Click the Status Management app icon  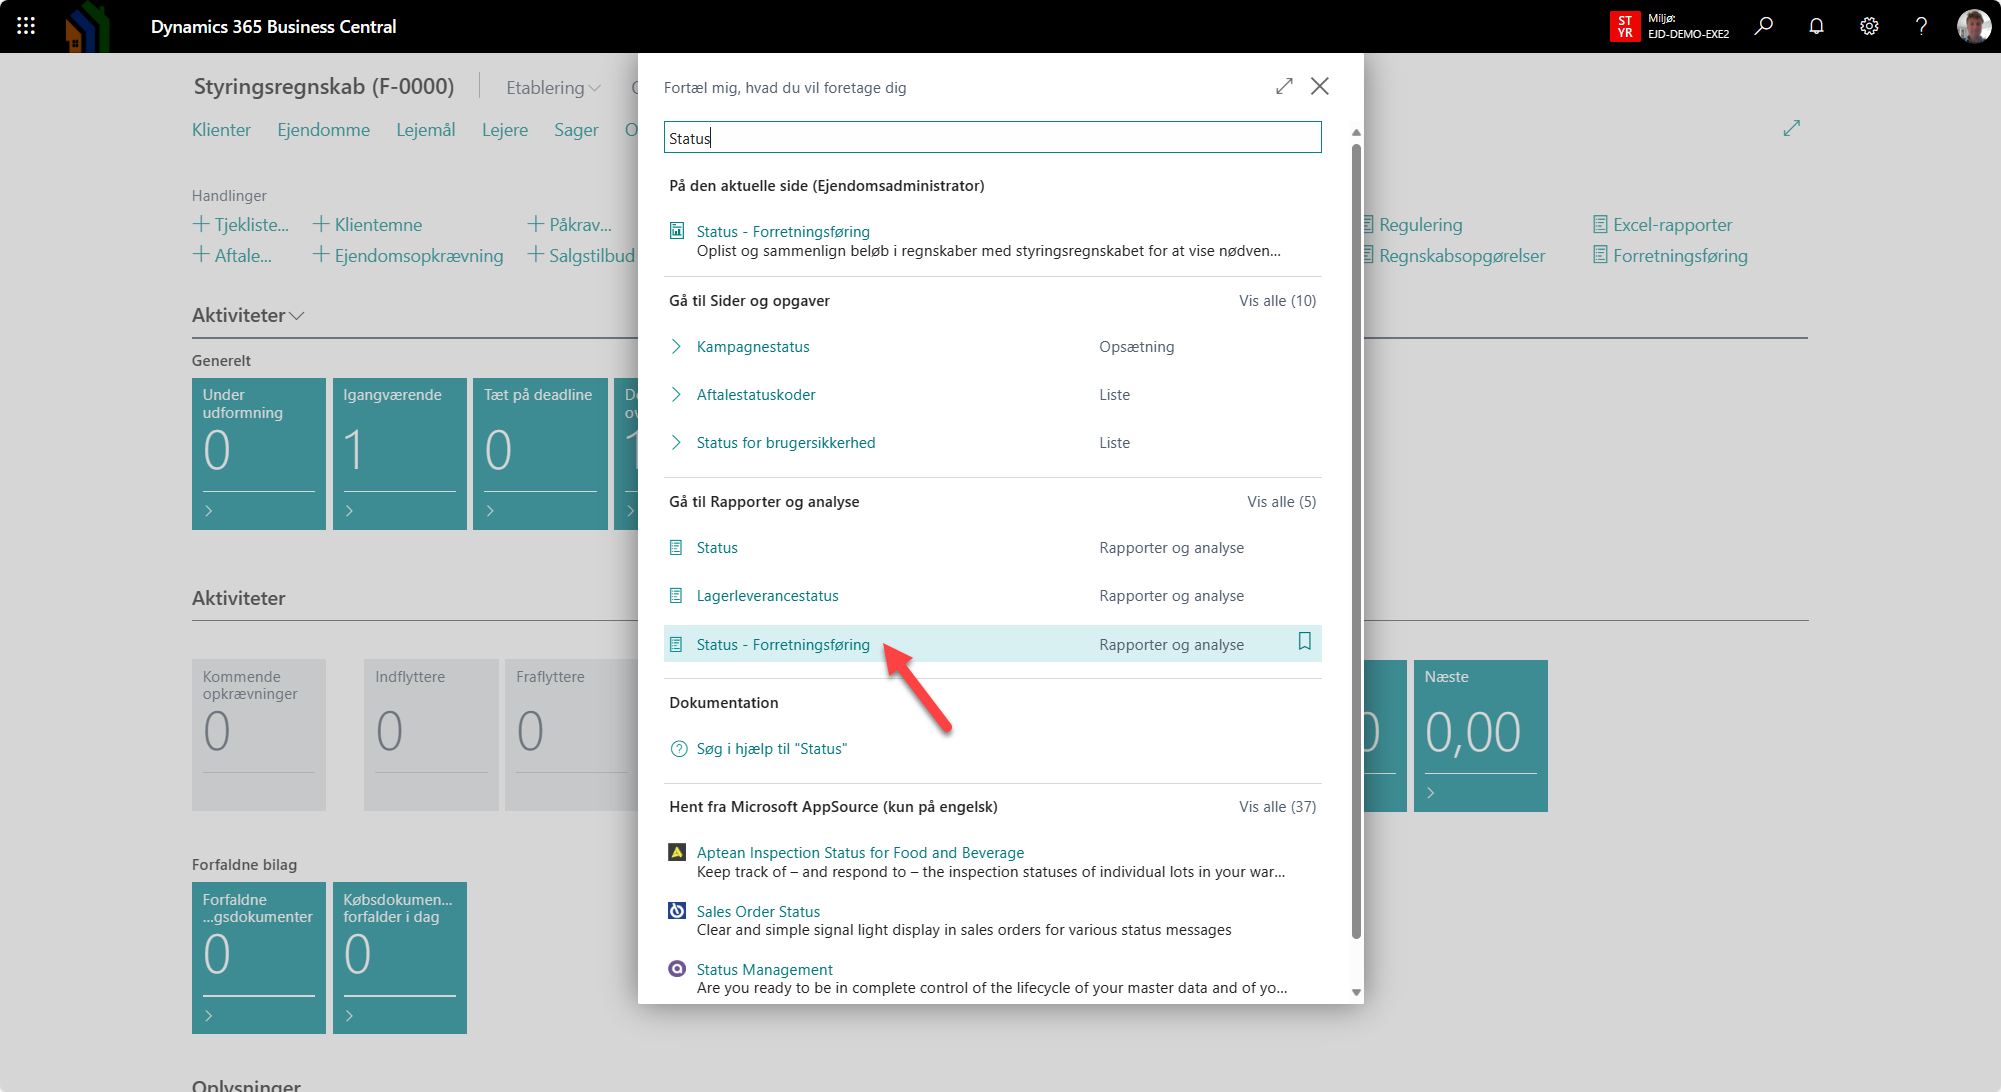pos(677,968)
